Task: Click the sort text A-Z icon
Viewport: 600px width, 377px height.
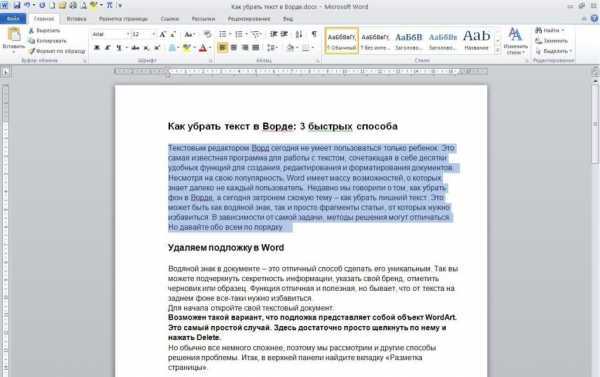Action: click(299, 34)
